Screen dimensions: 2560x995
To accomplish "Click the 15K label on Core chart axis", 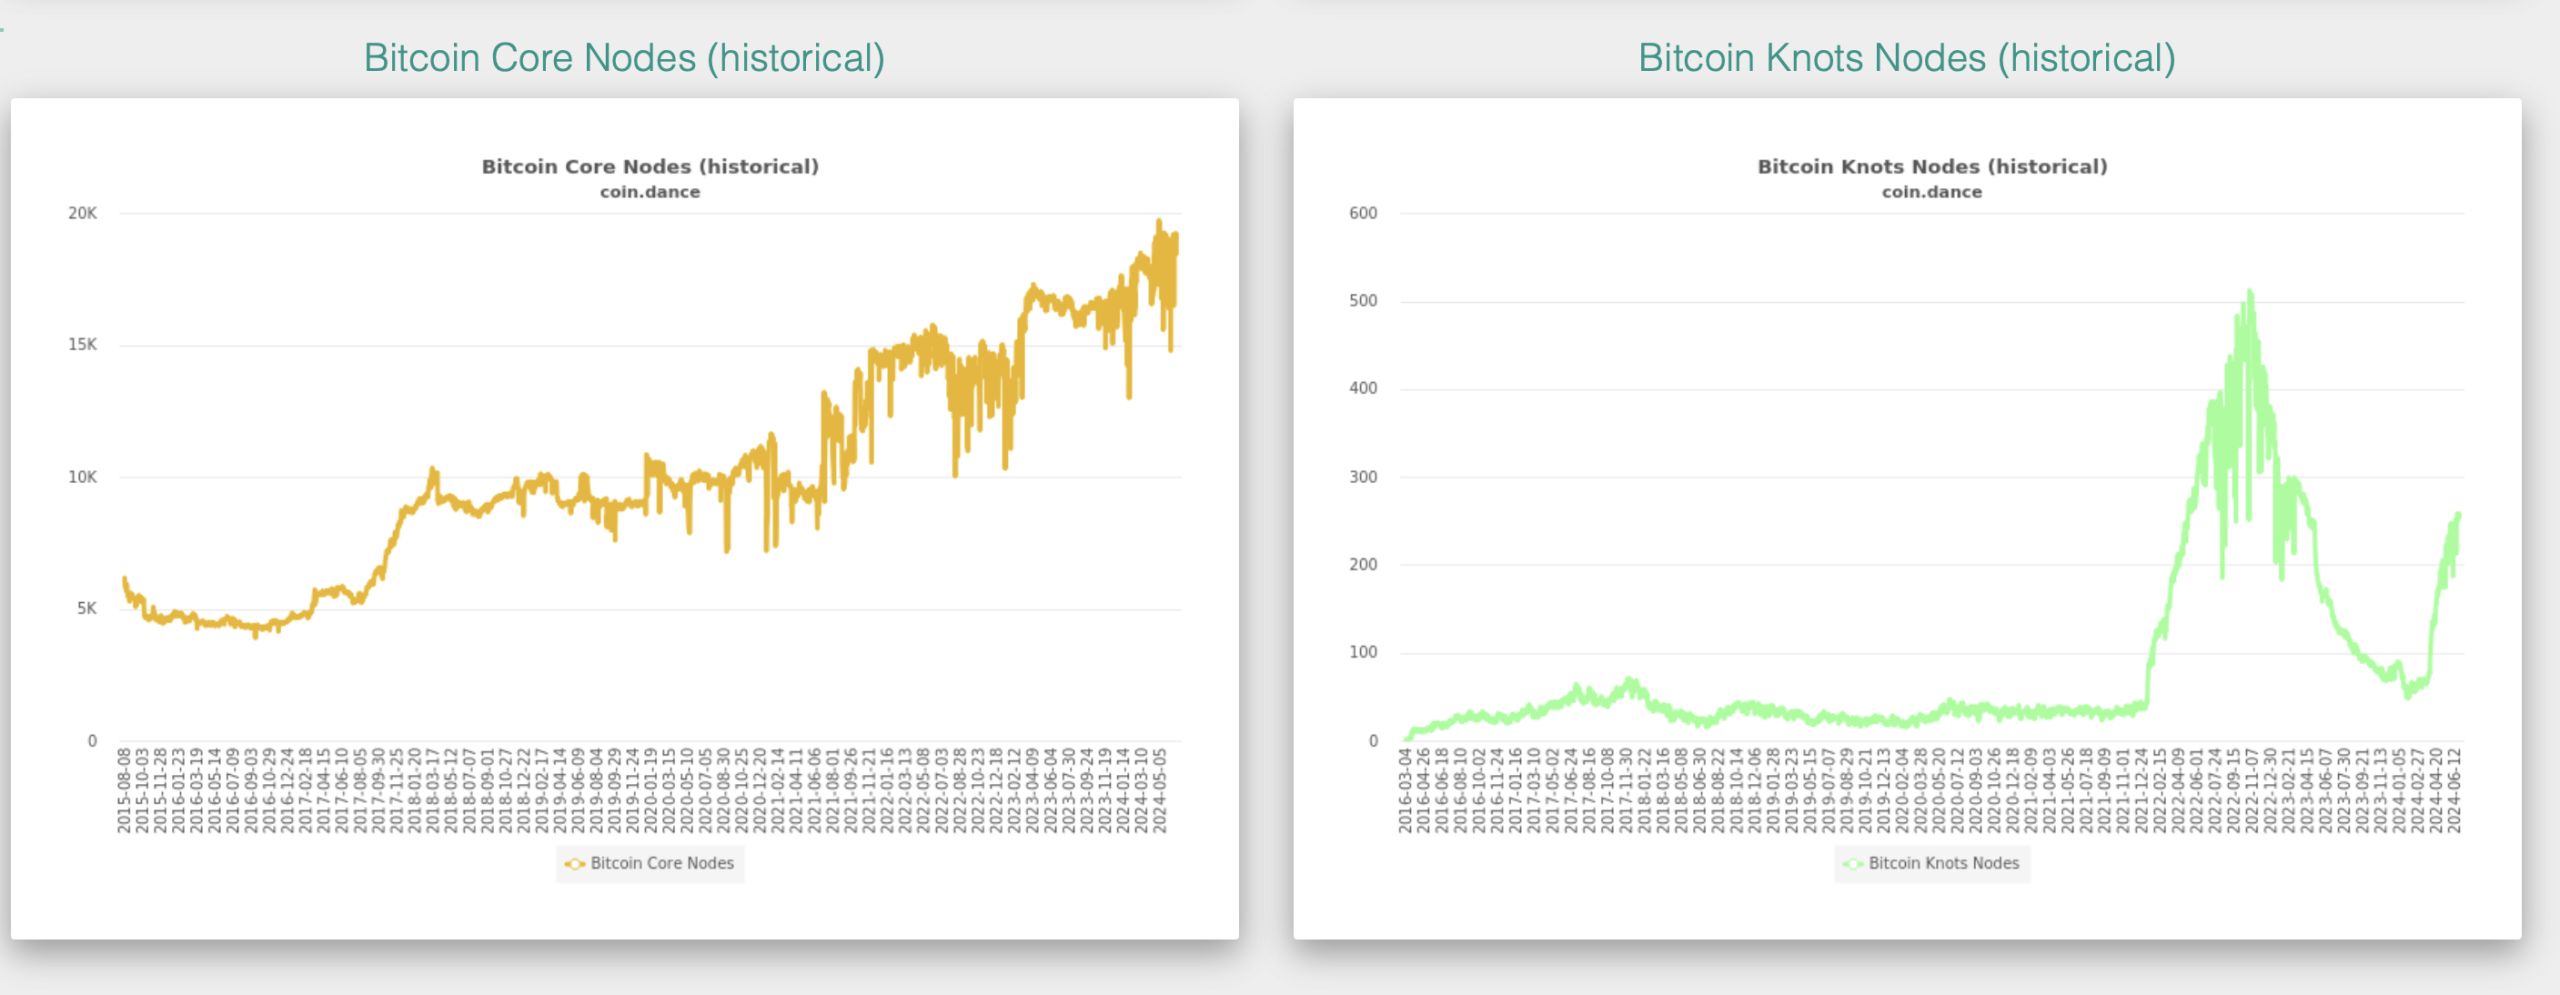I will (x=83, y=345).
